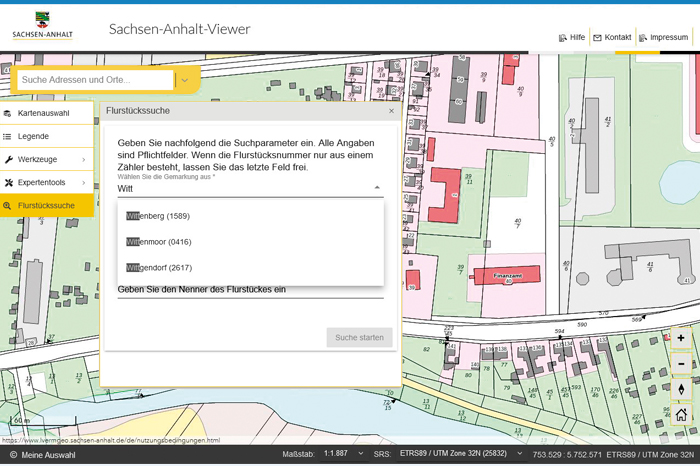The image size is (700, 466).
Task: Click the compass north-orientation button
Action: pos(681,390)
